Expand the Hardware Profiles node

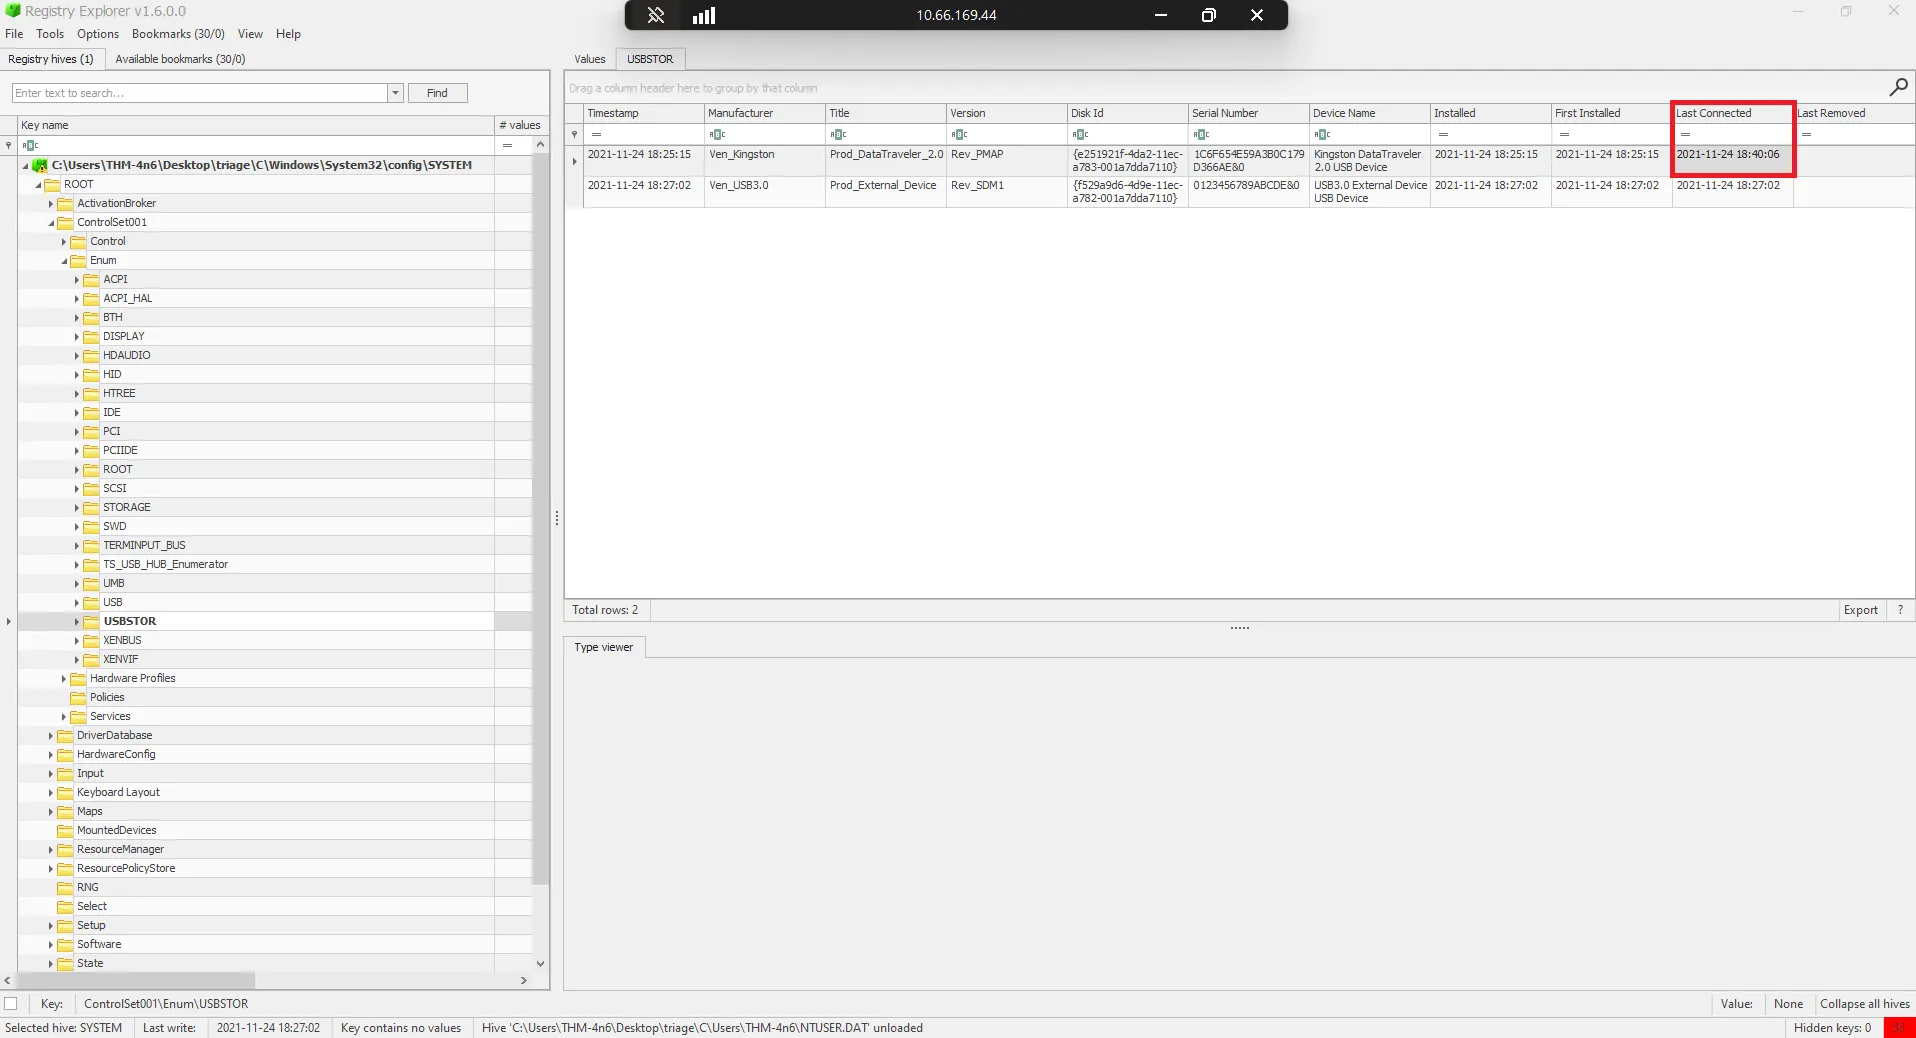(x=64, y=678)
